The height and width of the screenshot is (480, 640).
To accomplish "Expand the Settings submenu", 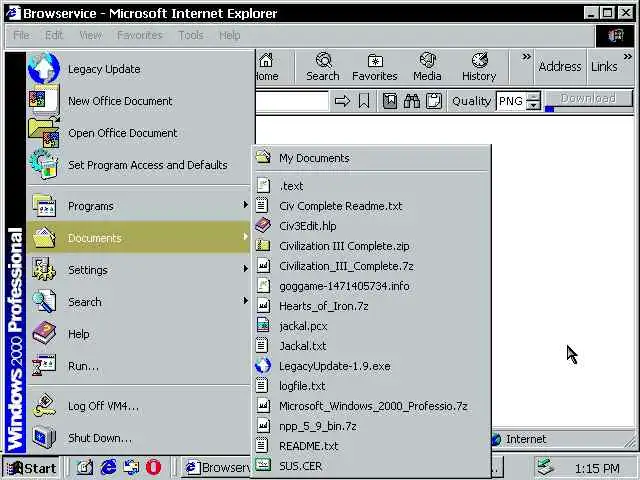I will click(x=138, y=269).
